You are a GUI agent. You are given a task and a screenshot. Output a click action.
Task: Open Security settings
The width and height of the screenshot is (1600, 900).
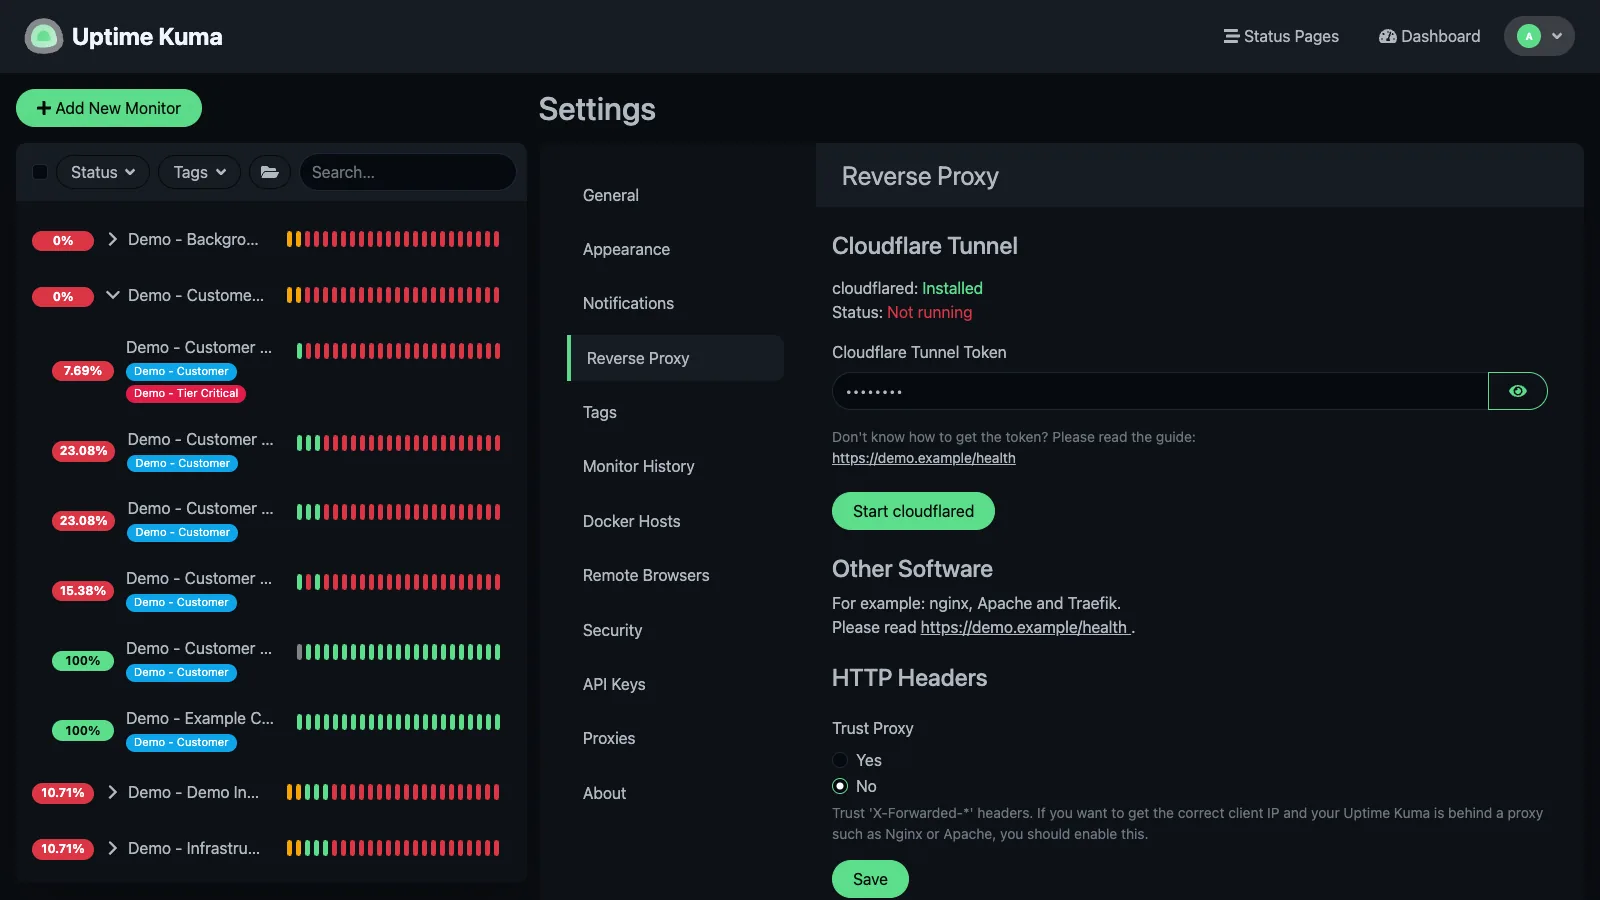675,630
